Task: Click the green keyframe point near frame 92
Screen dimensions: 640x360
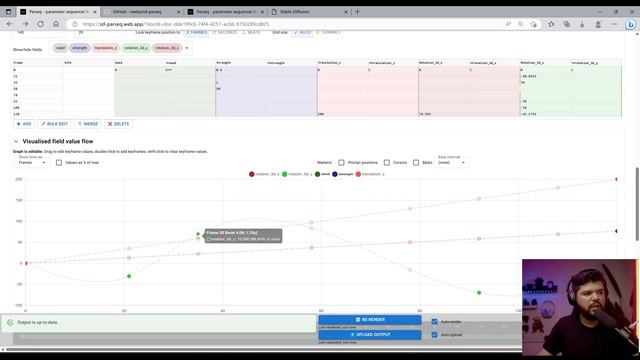Action: 479,293
